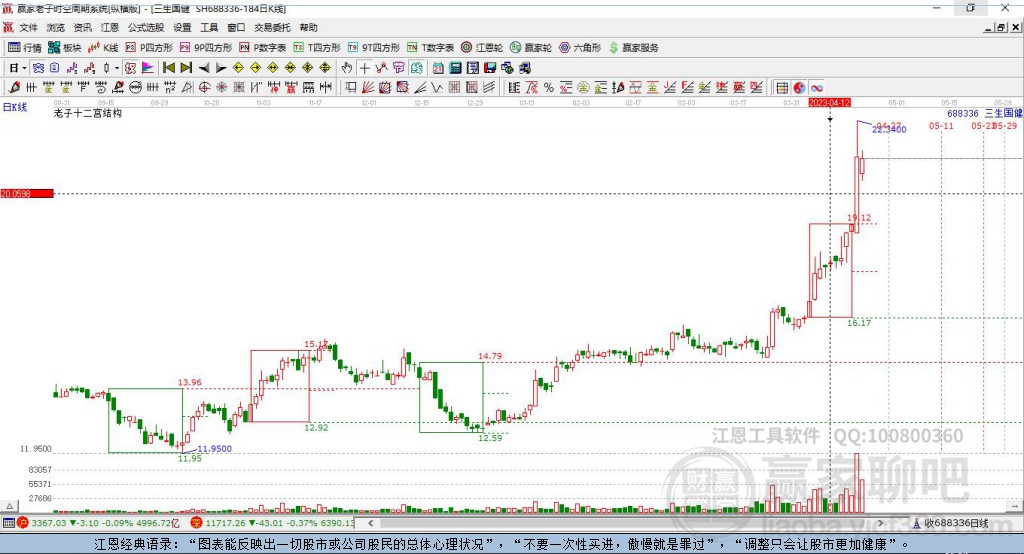Open the 板块 sector view
This screenshot has width=1024, height=554.
64,48
